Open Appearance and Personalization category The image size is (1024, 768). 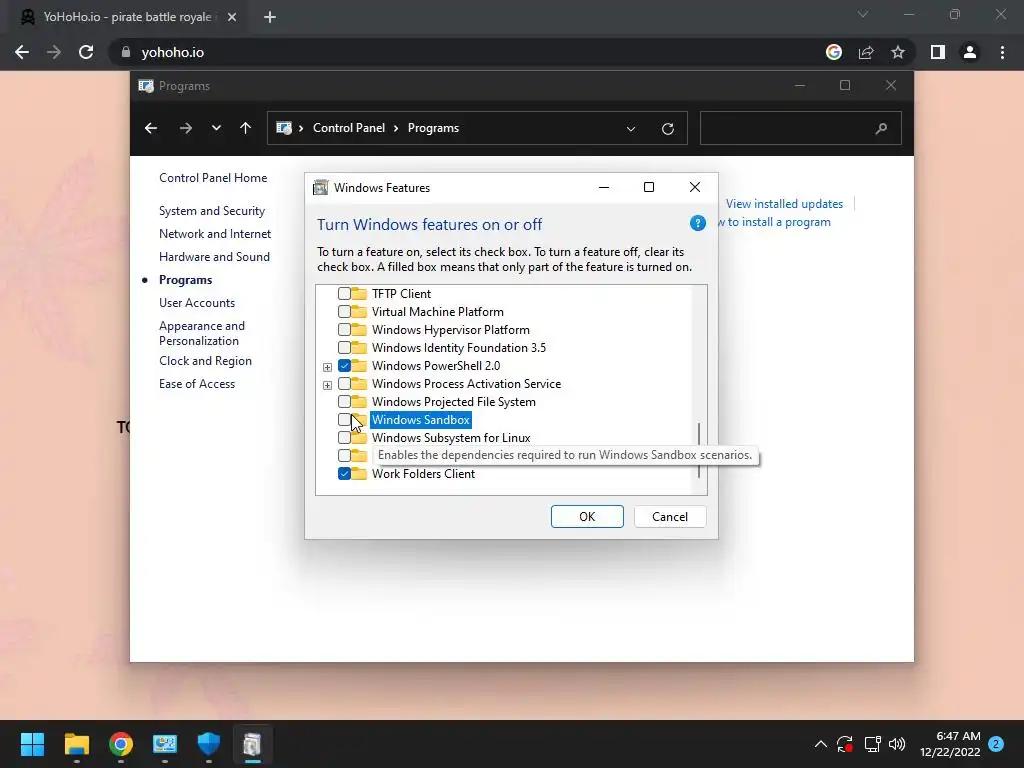pyautogui.click(x=202, y=333)
